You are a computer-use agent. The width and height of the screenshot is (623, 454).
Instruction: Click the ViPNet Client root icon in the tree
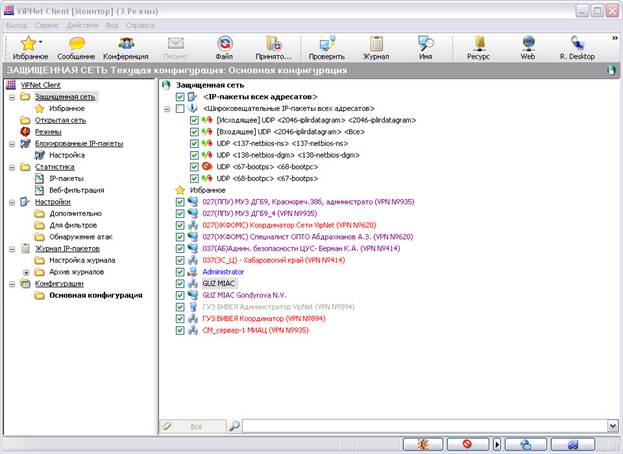[x=11, y=85]
